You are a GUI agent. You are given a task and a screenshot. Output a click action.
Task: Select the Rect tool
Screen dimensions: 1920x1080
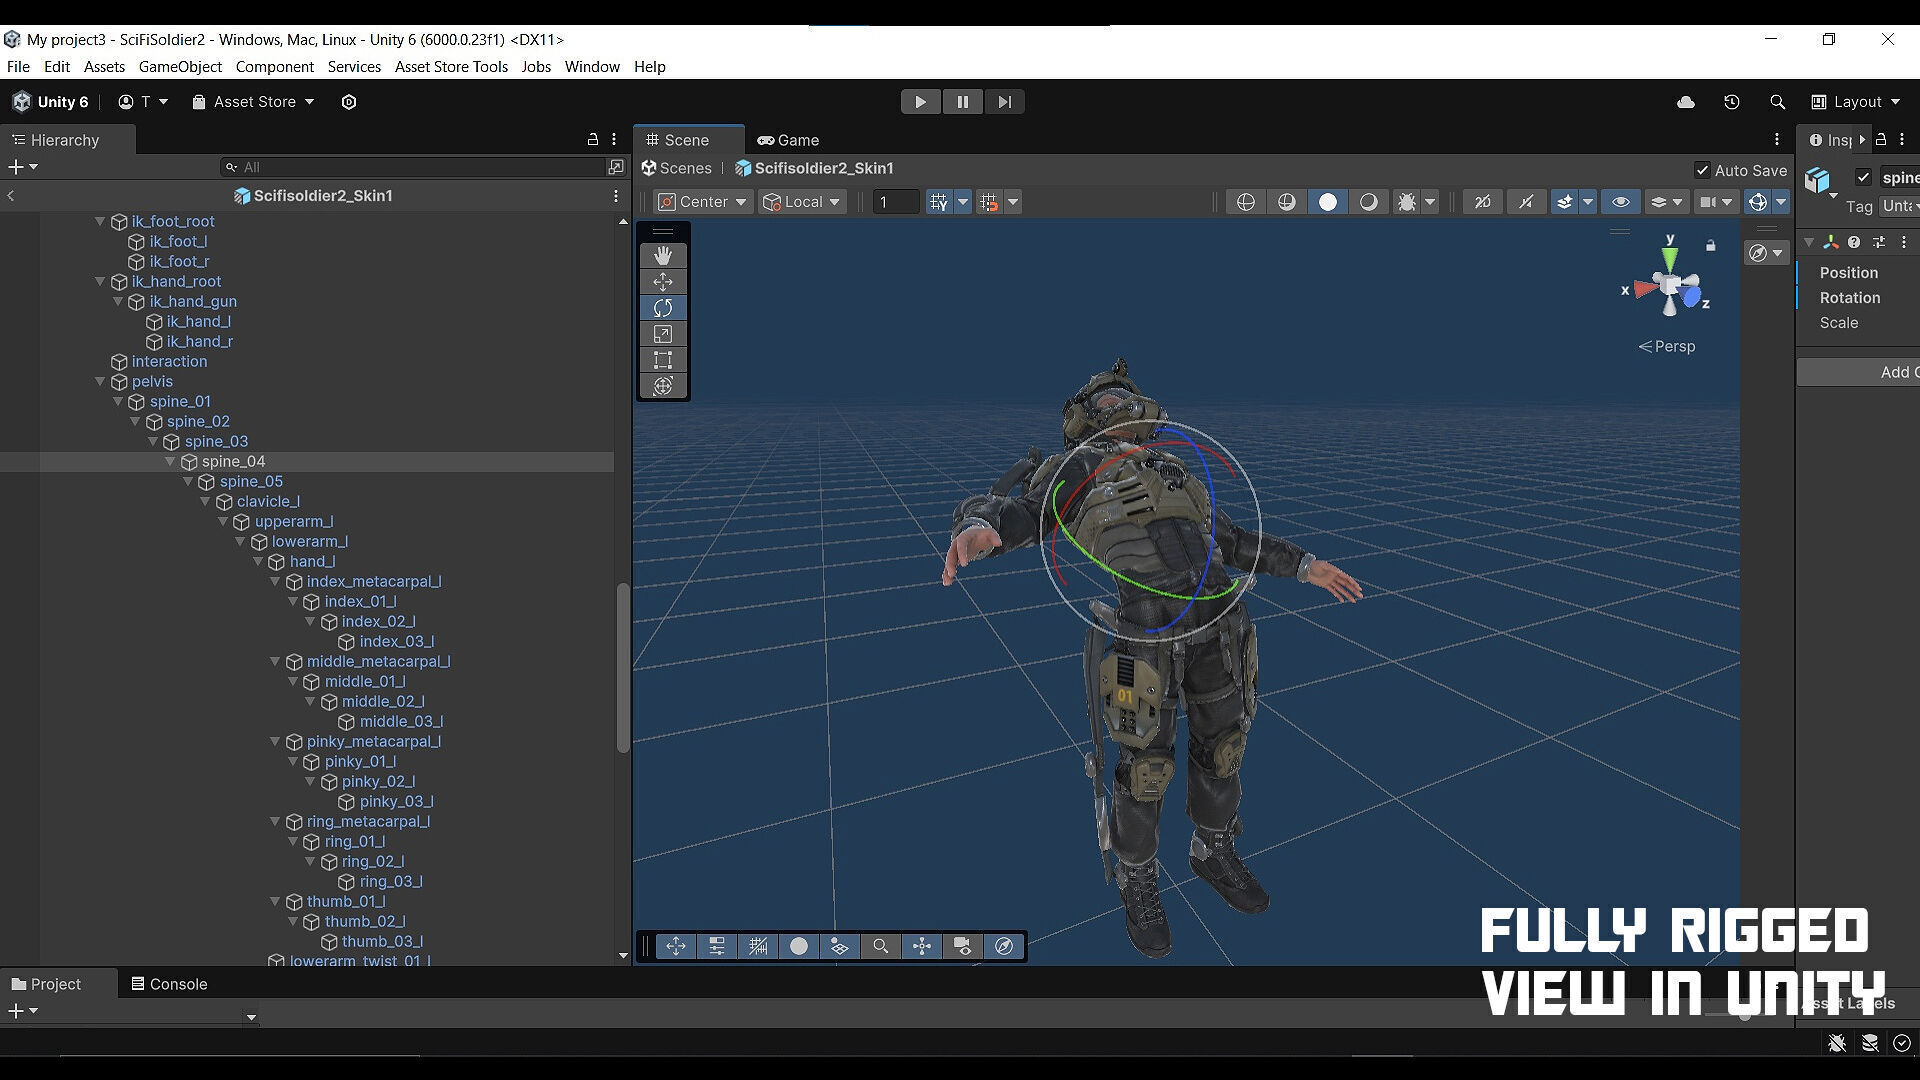663,360
